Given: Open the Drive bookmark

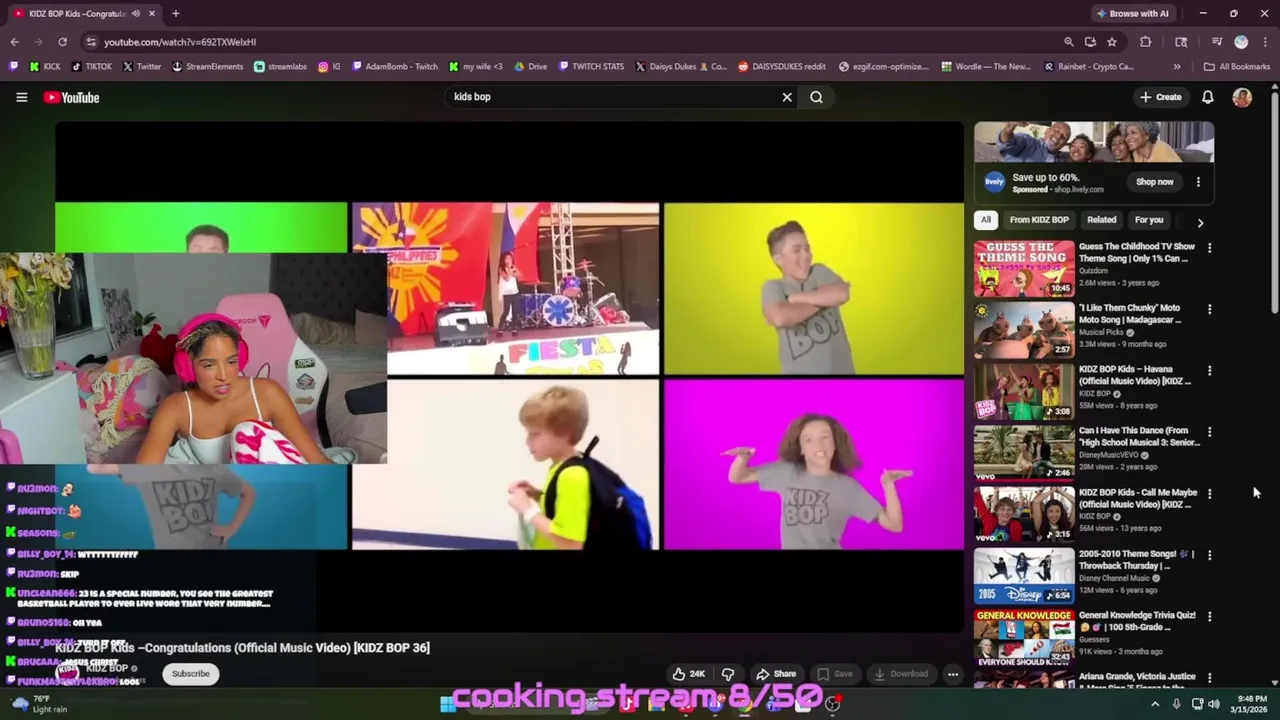Looking at the screenshot, I should tap(530, 67).
